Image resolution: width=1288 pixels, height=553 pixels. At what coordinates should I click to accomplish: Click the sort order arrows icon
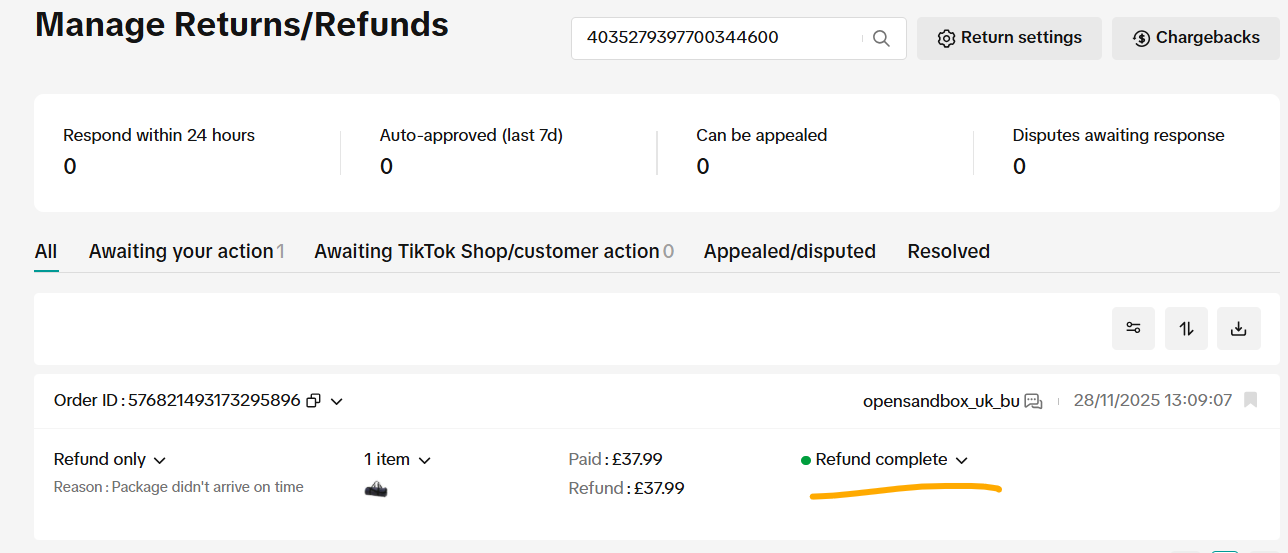pos(1186,328)
